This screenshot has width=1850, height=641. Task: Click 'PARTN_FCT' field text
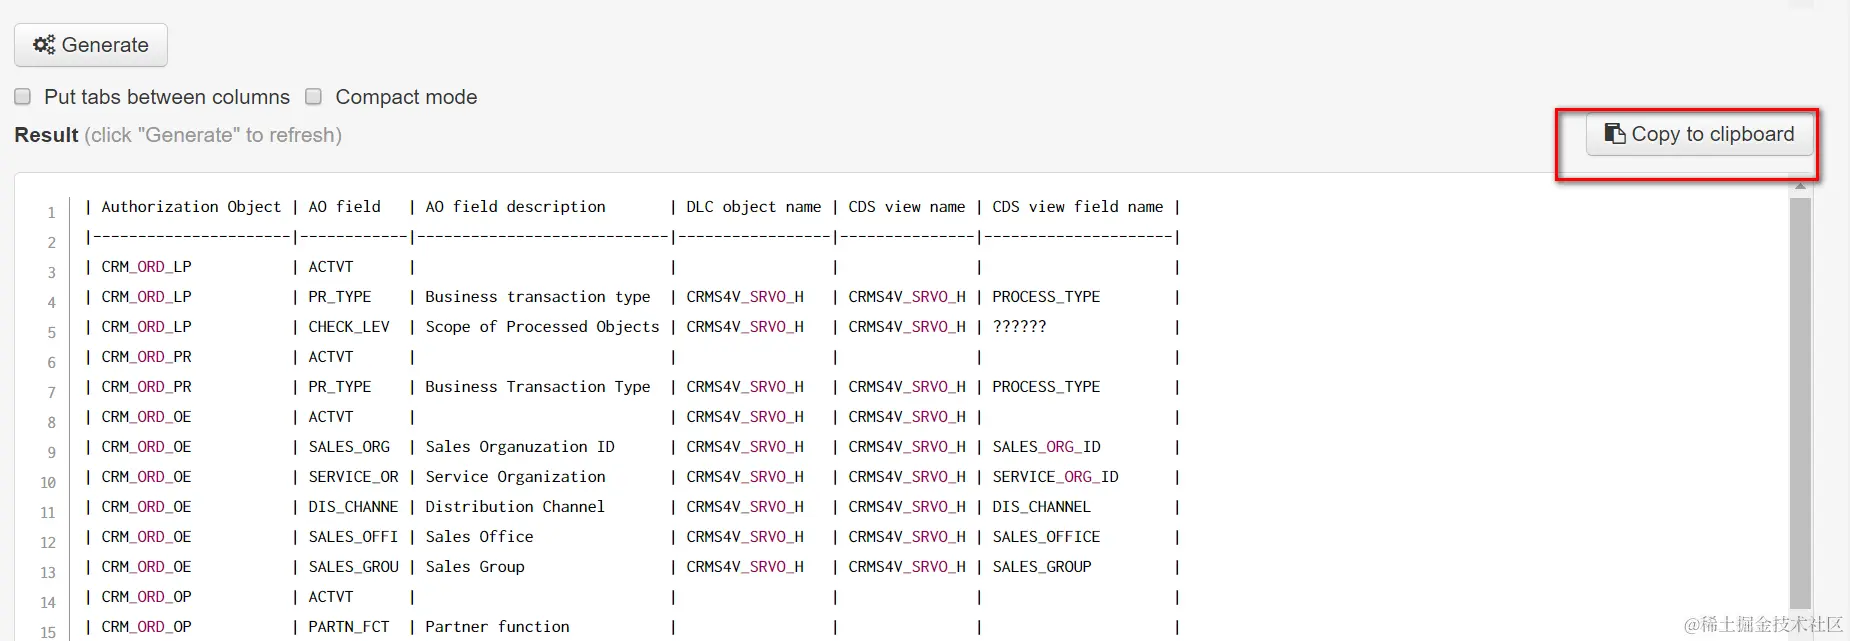click(348, 627)
